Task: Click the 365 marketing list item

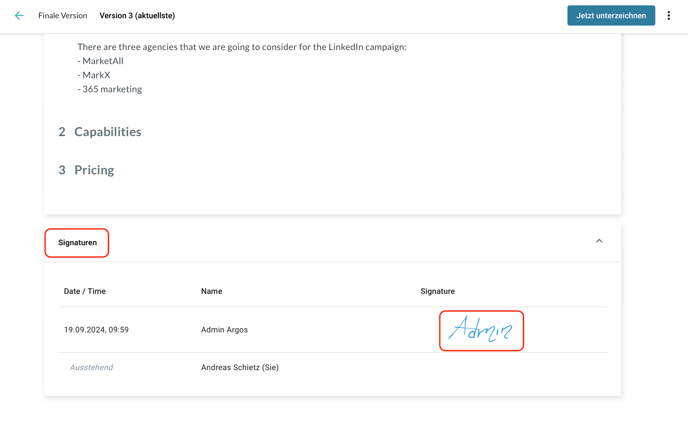Action: pos(112,89)
